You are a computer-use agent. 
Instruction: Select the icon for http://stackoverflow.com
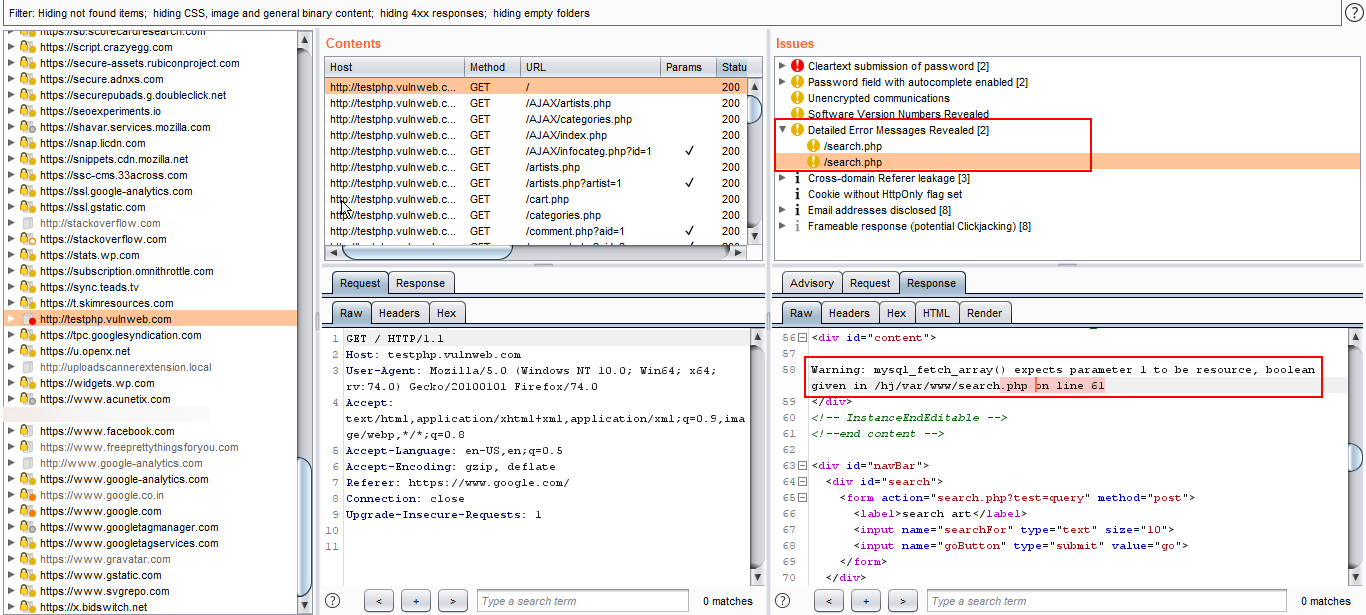28,223
